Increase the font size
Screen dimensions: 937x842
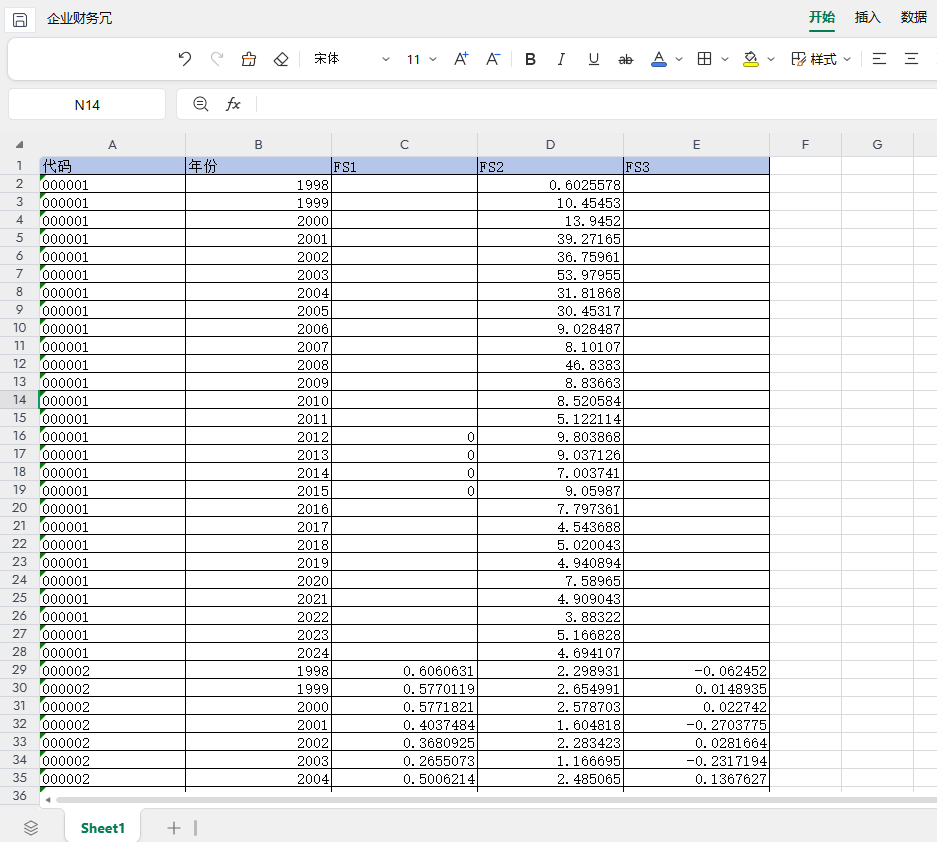coord(461,59)
